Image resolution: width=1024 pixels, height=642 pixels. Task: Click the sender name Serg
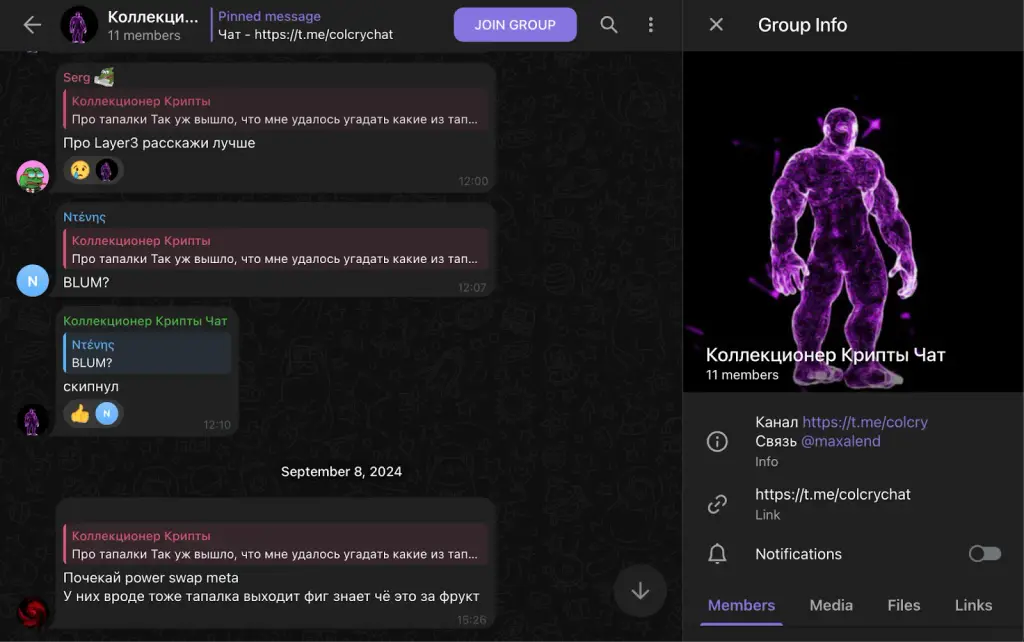(76, 77)
